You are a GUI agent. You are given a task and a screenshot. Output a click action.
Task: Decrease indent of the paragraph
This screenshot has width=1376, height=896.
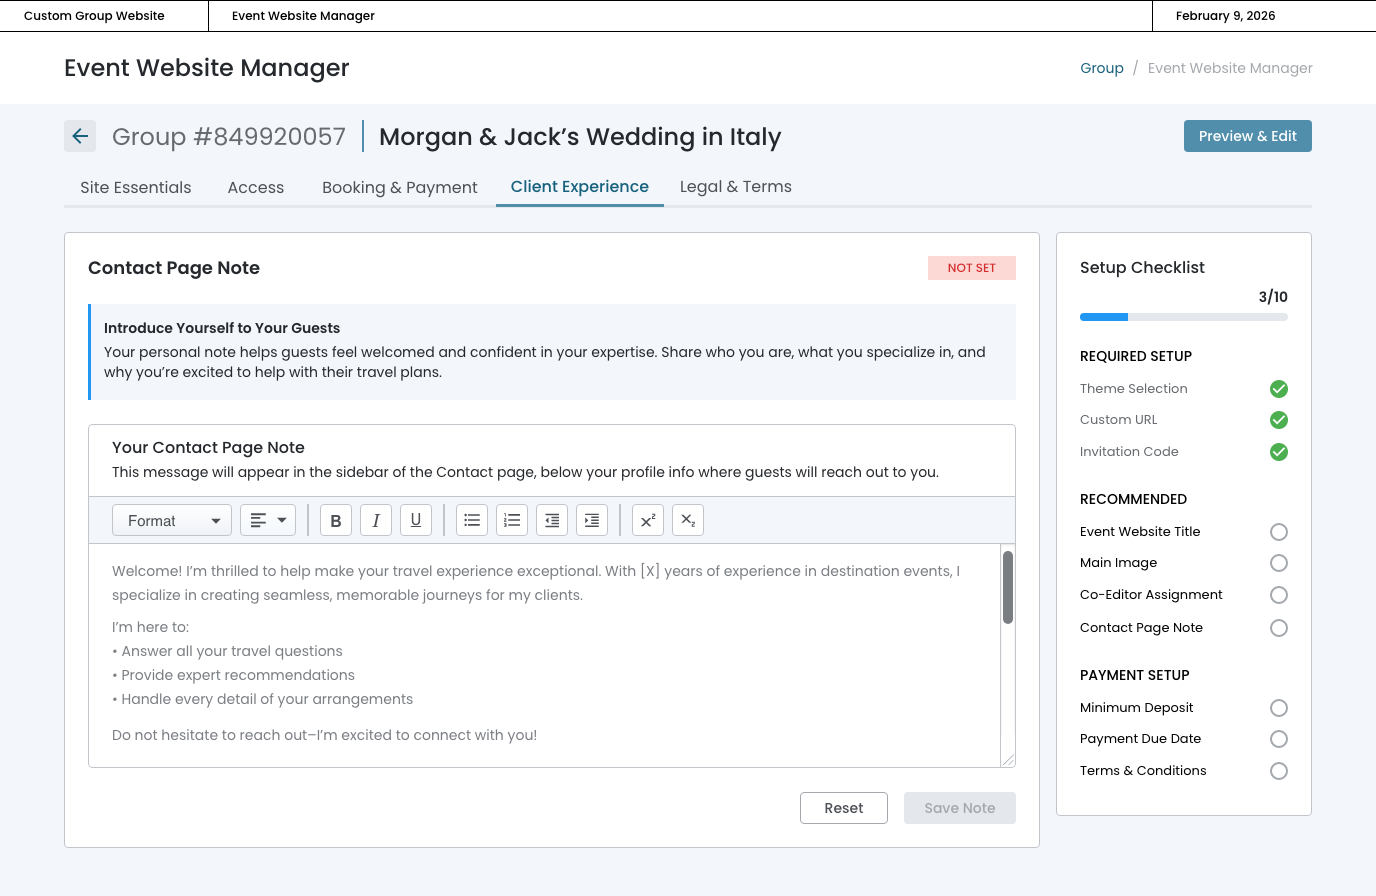[552, 520]
